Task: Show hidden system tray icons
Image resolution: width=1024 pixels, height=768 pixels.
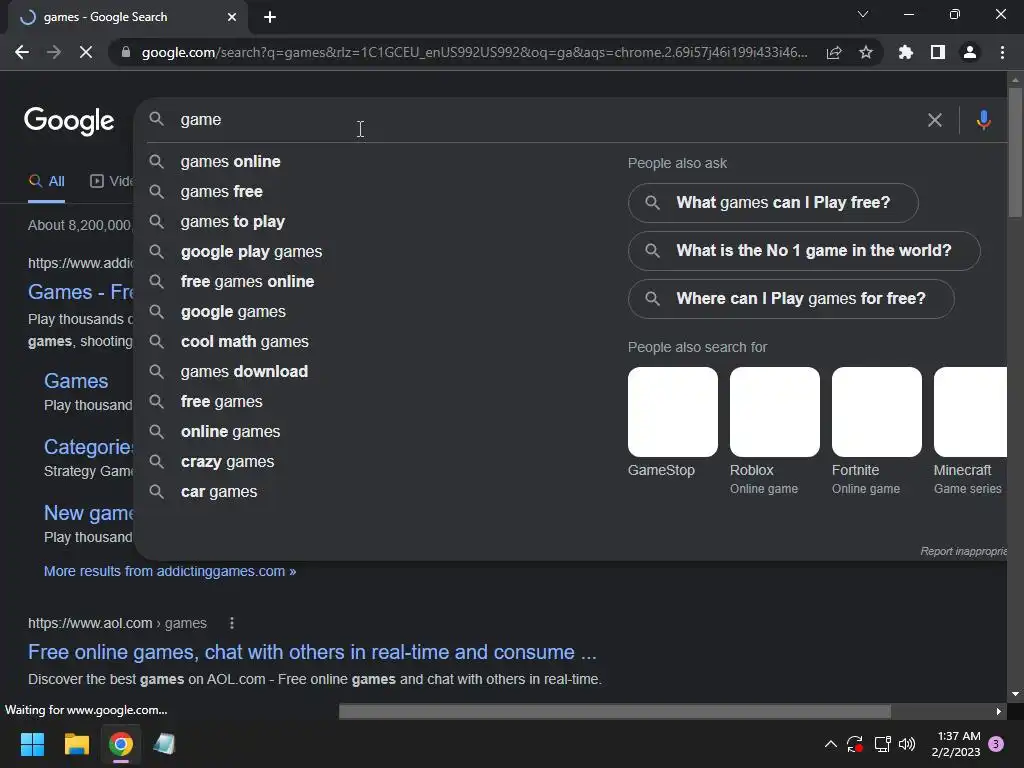Action: coord(831,744)
